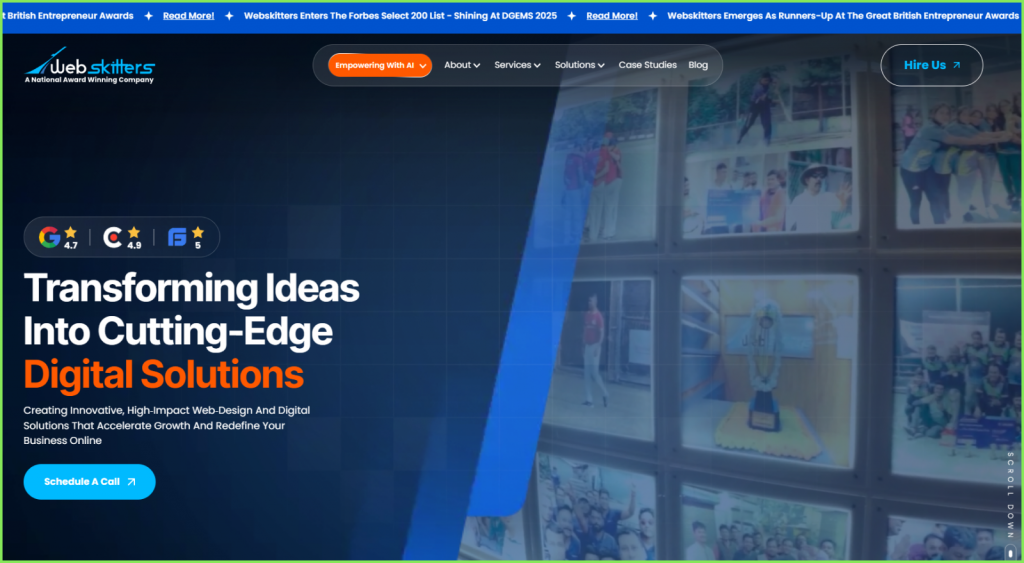Click Read More after the Entrepreneur Awards news
Viewport: 1024px width, 563px height.
point(189,16)
